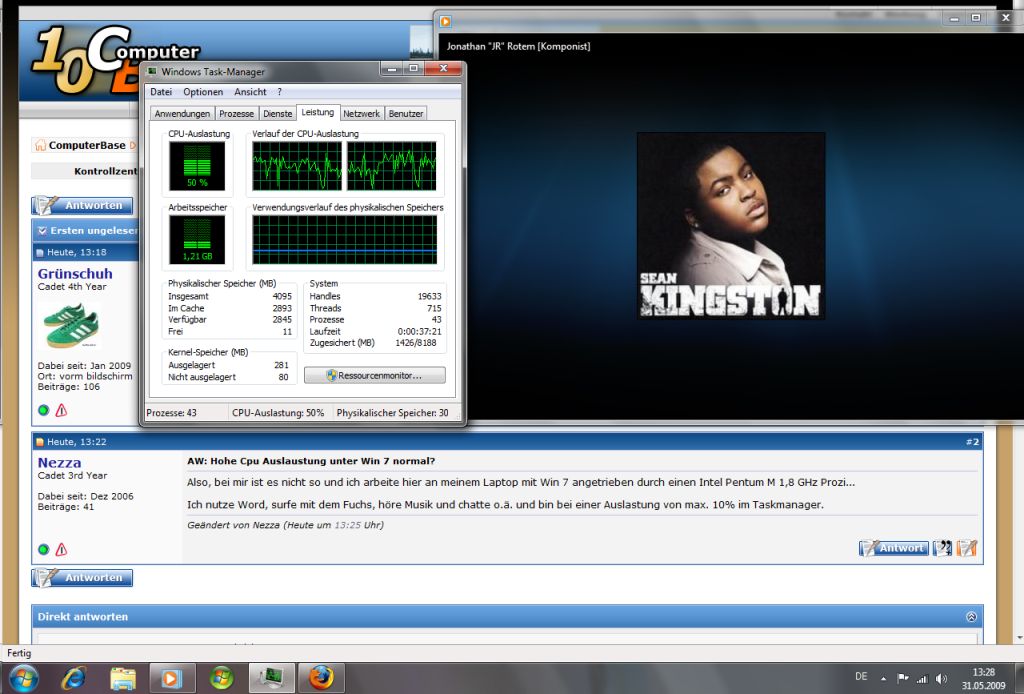Click the ComputerBase home breadcrumb icon
Screen dimensions: 1024x694
point(40,145)
